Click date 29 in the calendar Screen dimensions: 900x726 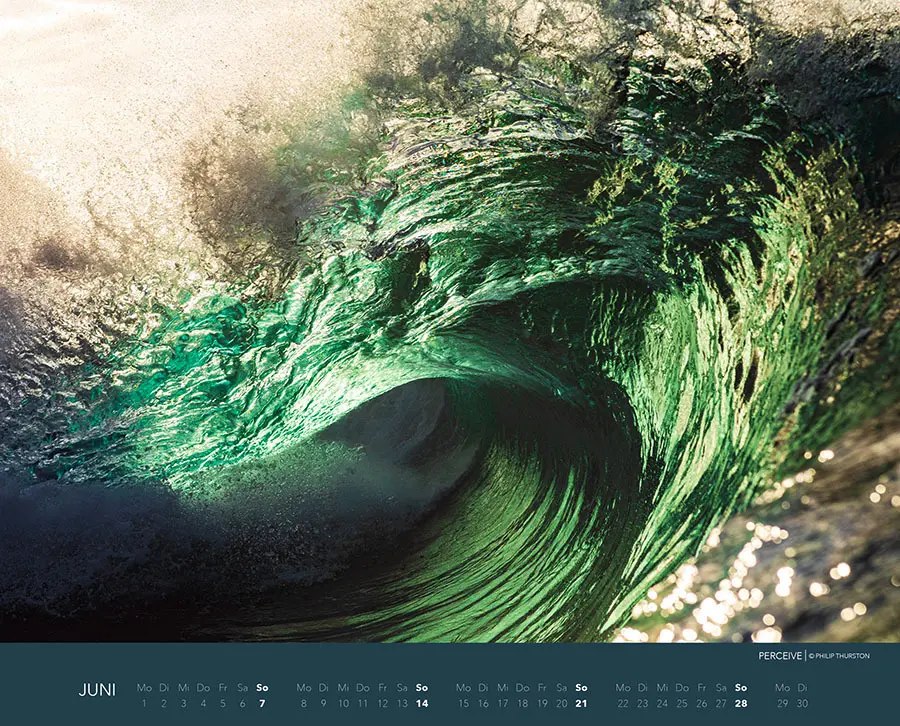click(x=782, y=703)
